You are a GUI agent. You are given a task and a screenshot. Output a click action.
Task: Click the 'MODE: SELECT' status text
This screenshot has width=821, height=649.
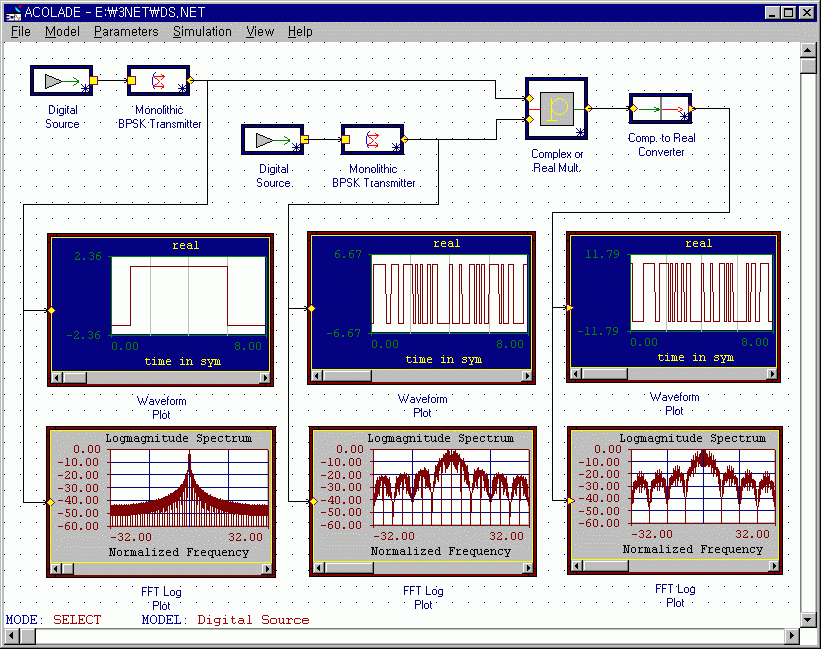53,620
